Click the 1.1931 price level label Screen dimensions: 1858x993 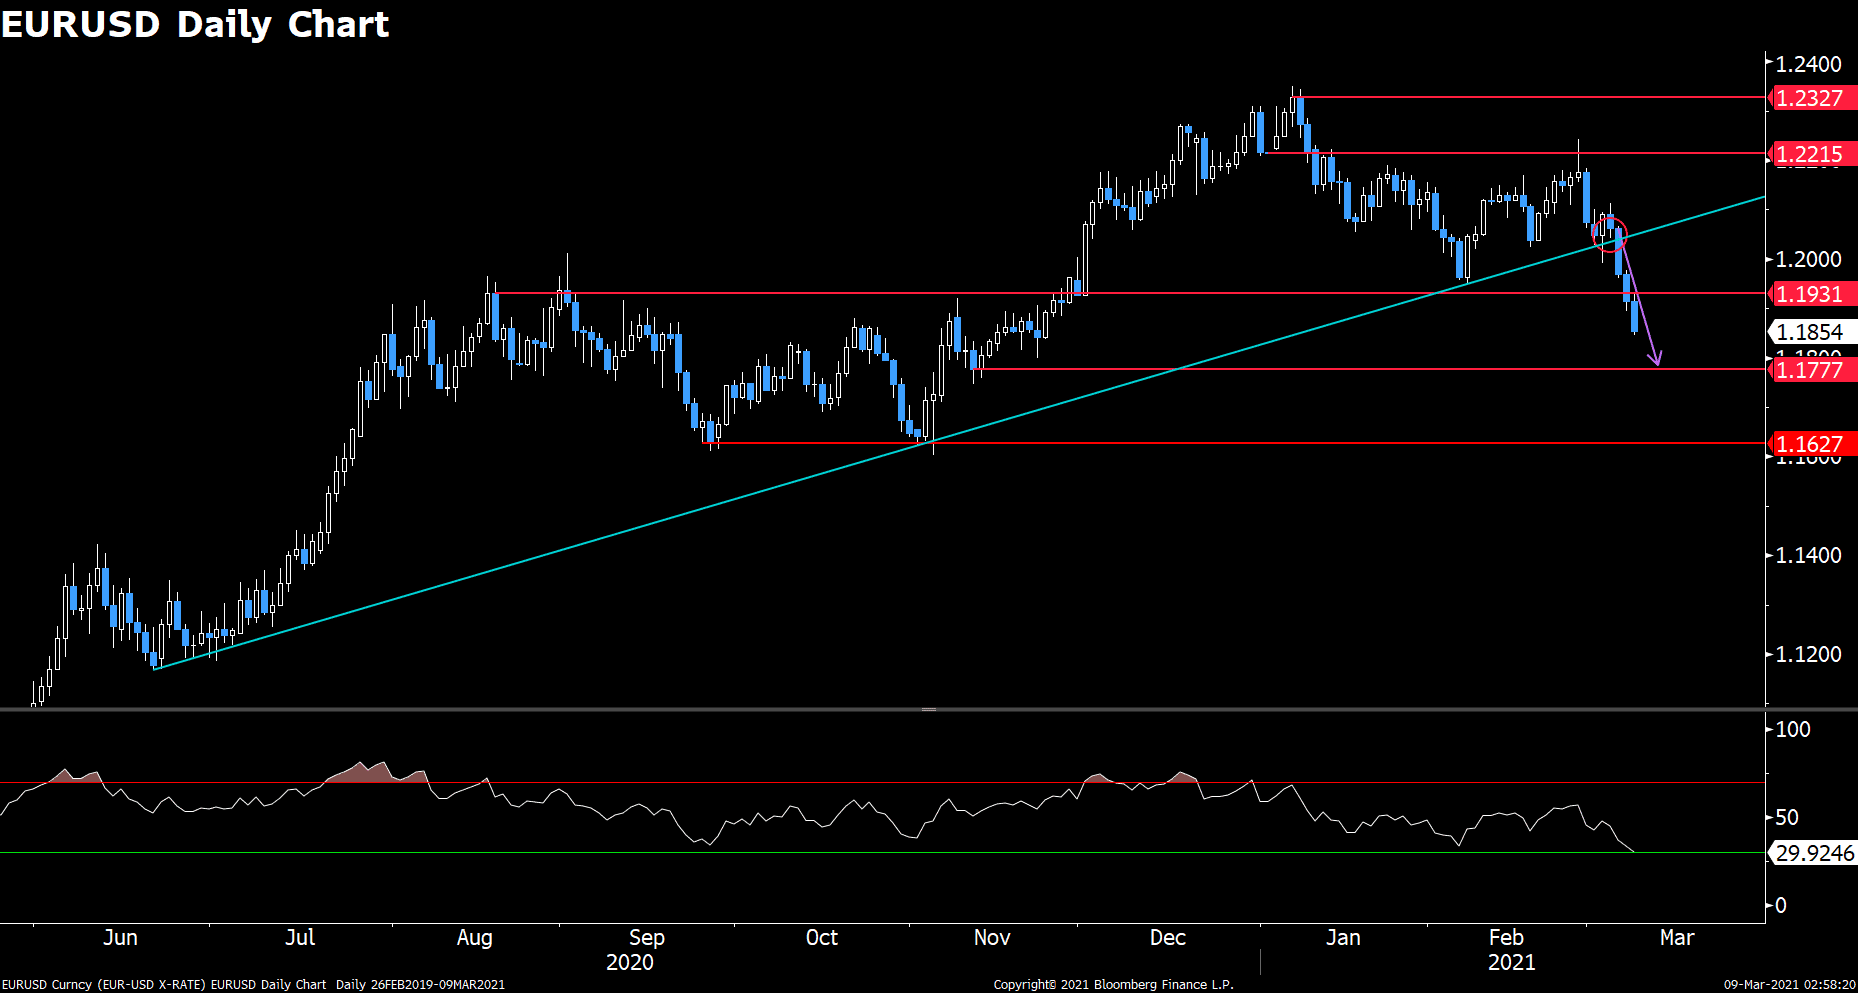(1812, 294)
